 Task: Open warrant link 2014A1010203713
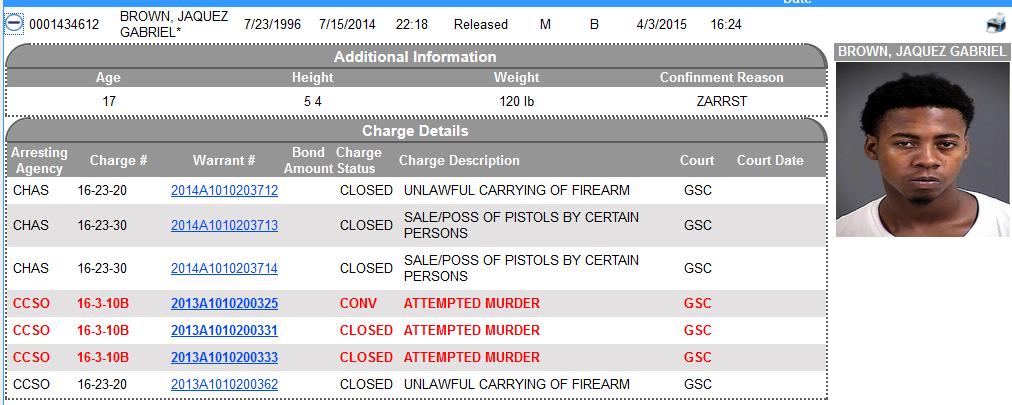tap(224, 226)
